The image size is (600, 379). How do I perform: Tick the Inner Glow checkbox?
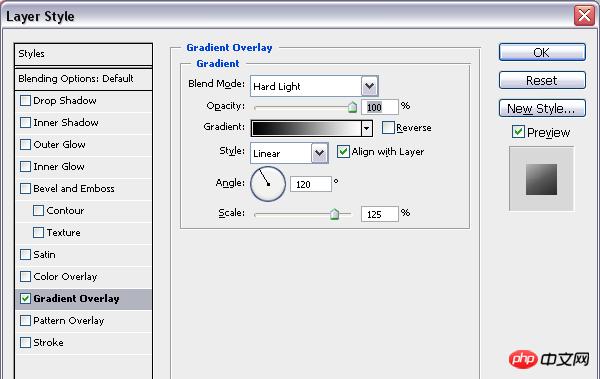coord(25,167)
